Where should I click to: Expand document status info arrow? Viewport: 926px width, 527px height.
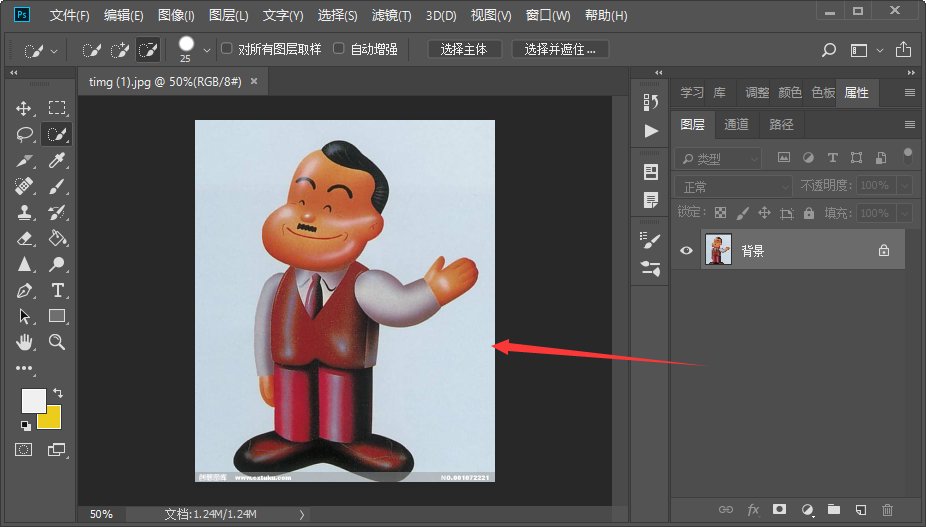[302, 515]
